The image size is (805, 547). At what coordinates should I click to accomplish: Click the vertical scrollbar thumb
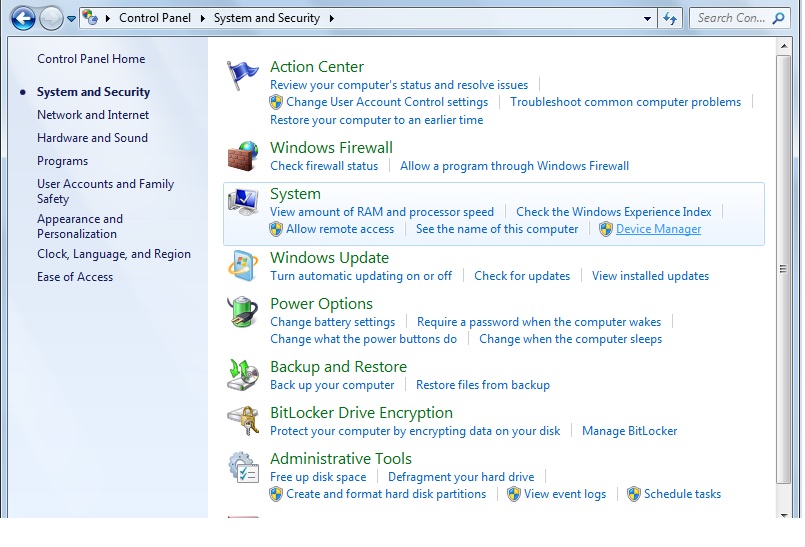(x=783, y=269)
